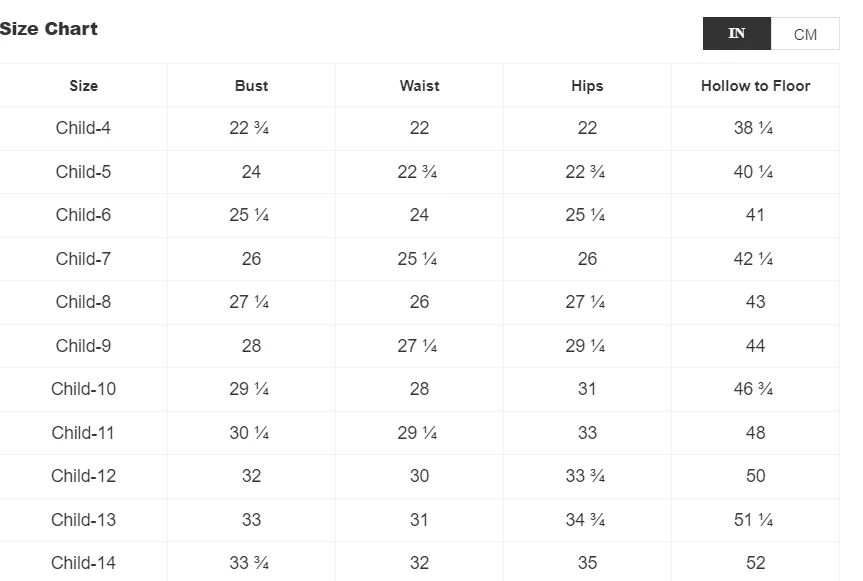
Task: Click the Hollow to Floor header
Action: pos(756,86)
